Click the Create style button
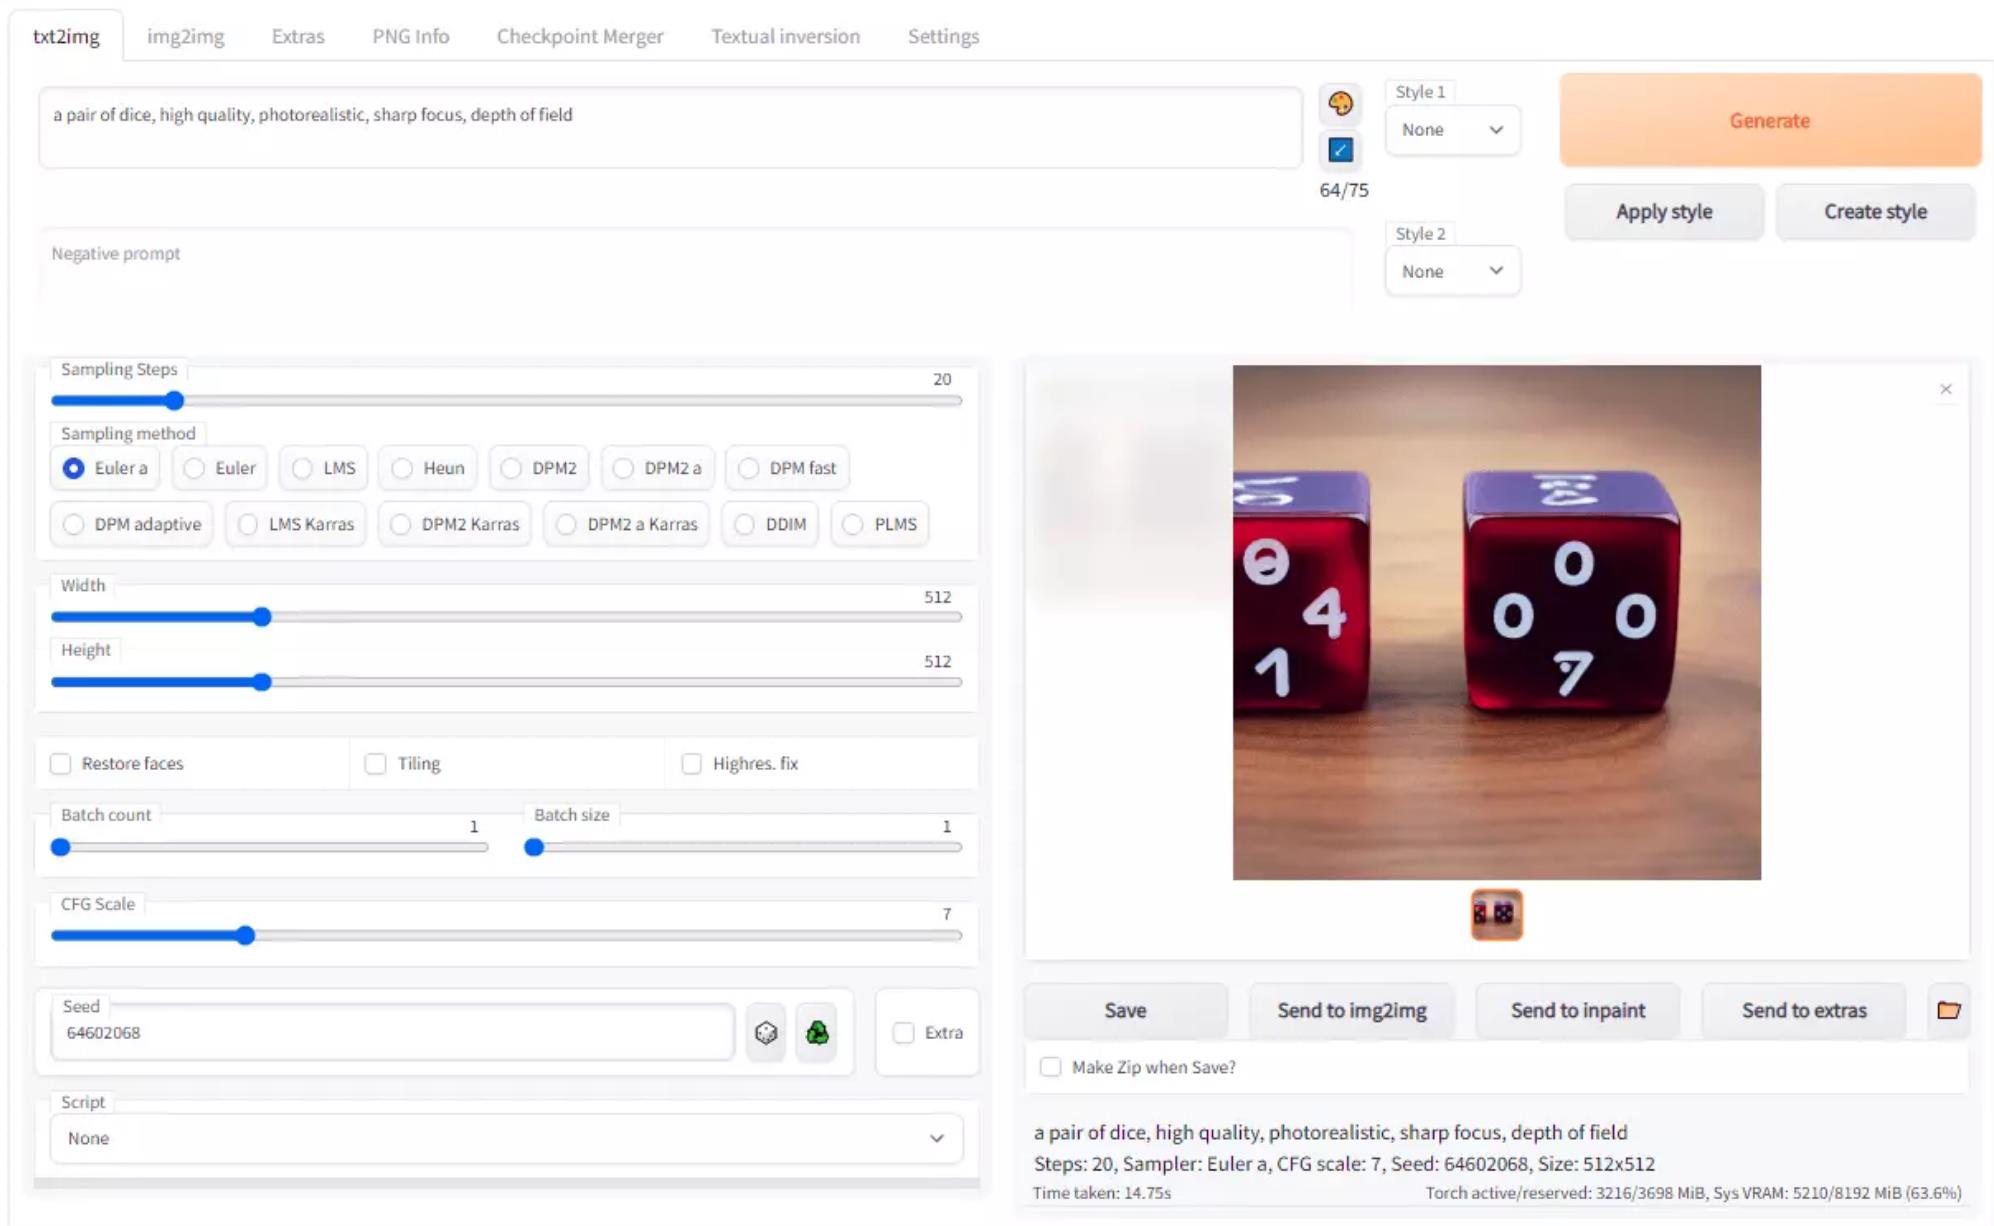 pyautogui.click(x=1874, y=211)
